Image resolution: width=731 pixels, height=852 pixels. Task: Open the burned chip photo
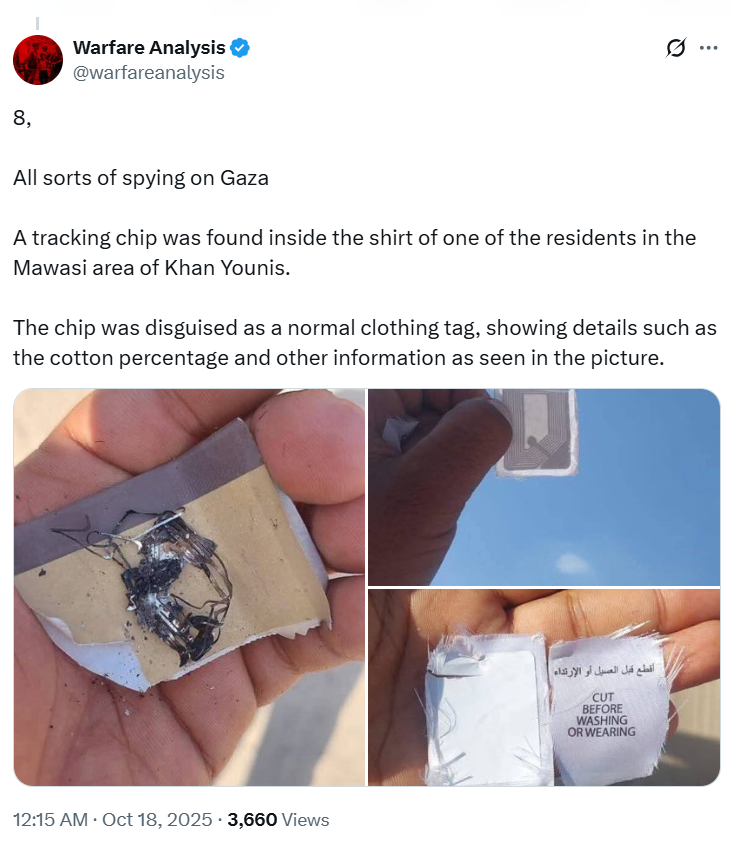point(190,587)
